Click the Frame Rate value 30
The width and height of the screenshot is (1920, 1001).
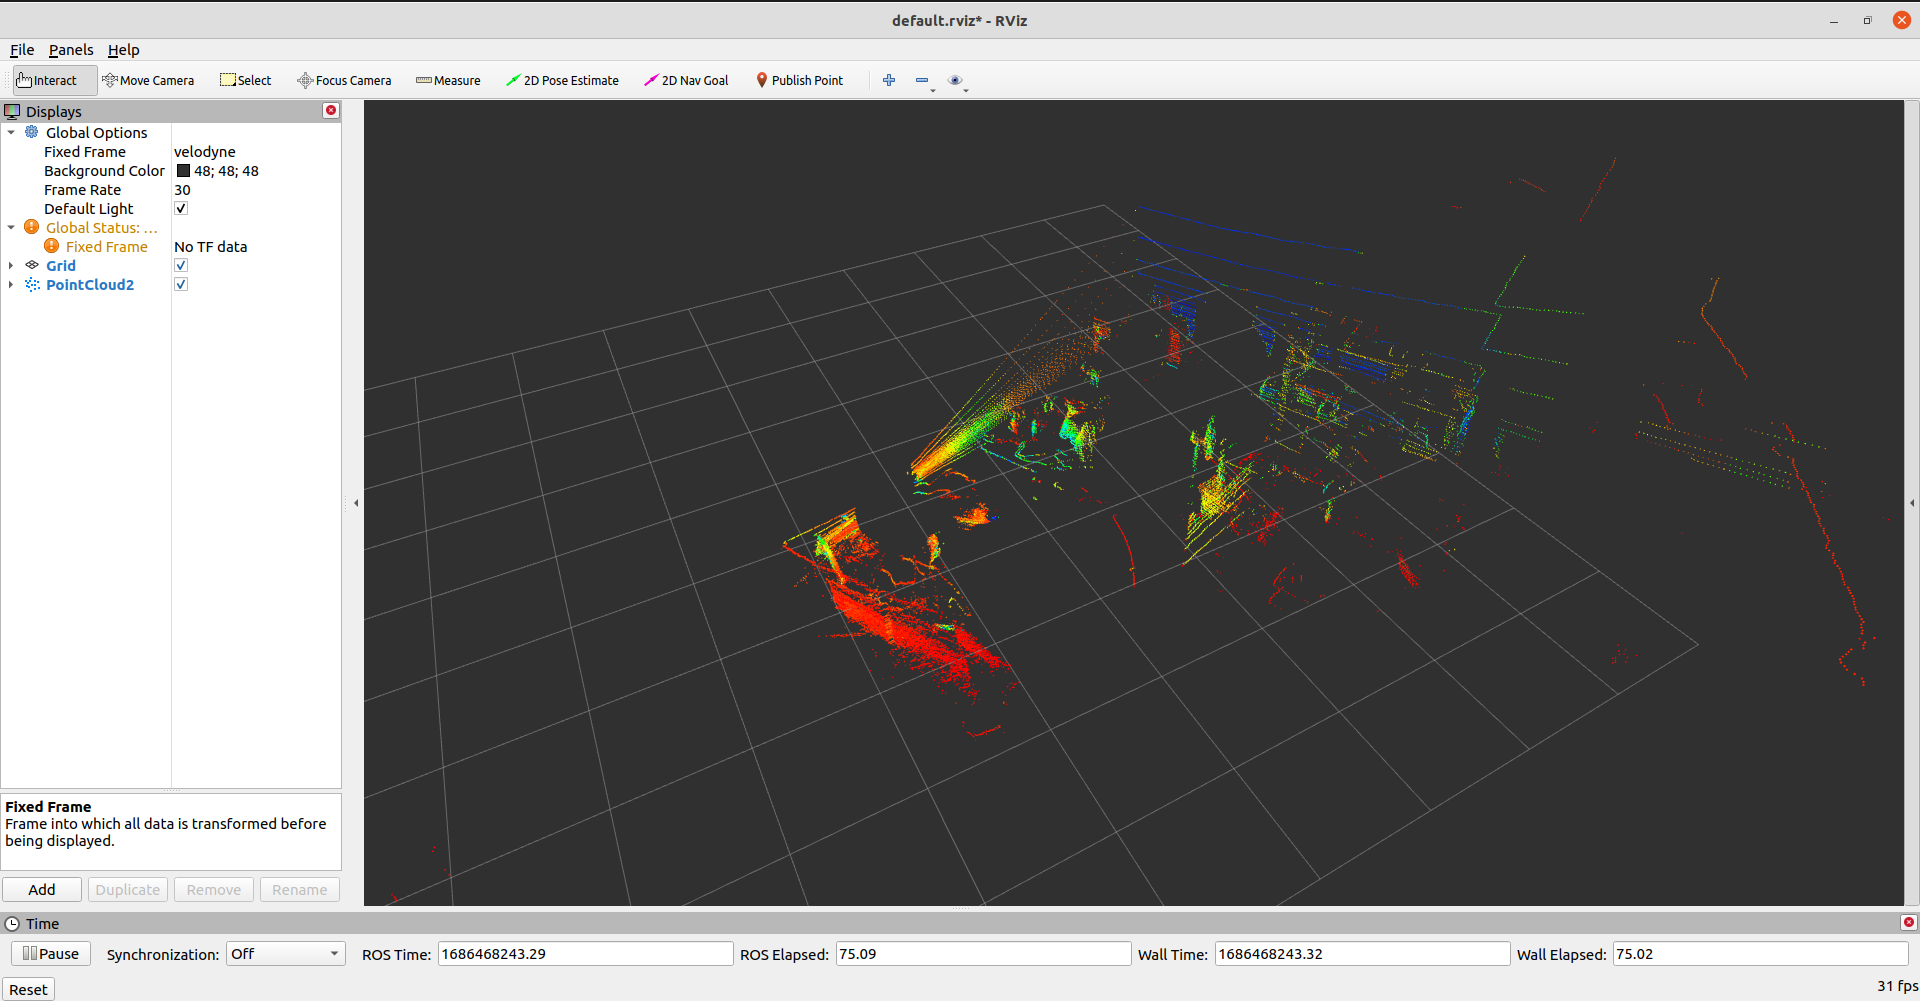[x=182, y=190]
